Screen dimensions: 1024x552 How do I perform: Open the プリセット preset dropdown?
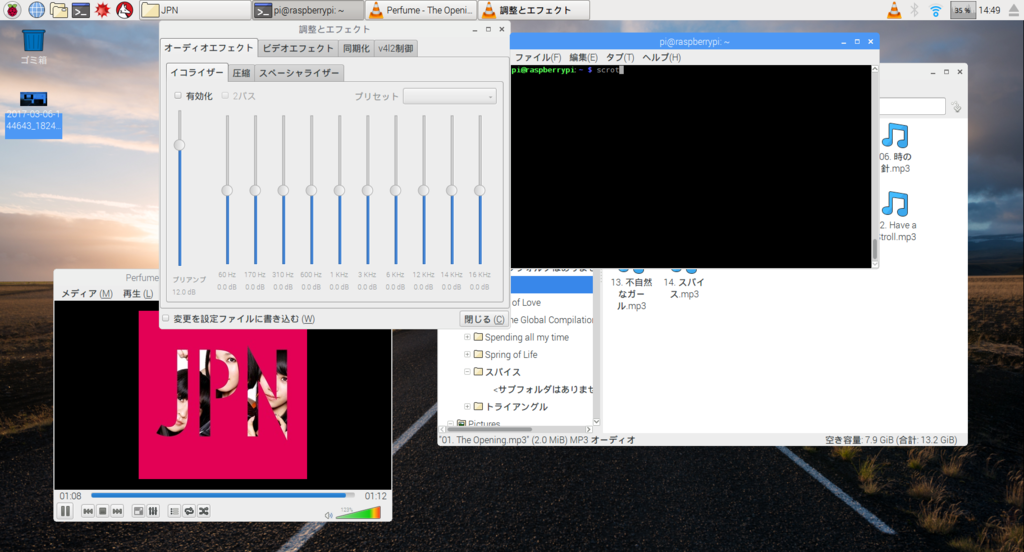click(x=449, y=96)
